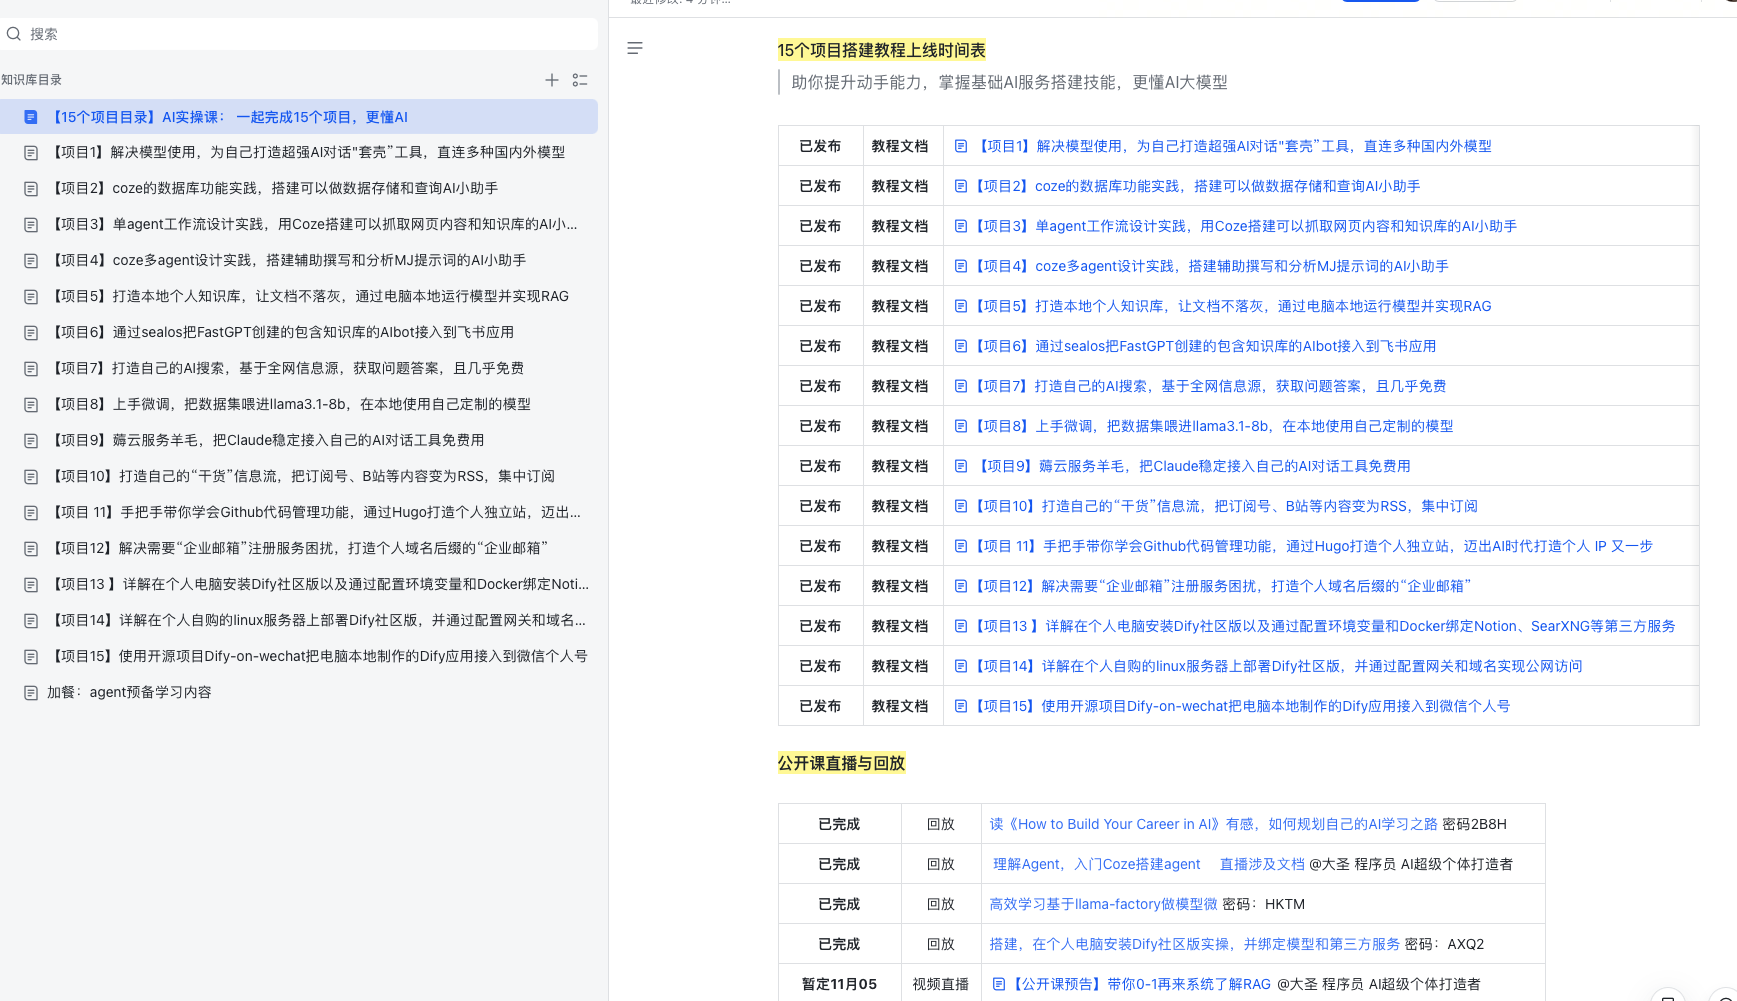Click the document icon beside 项目9 table link
1737x1001 pixels.
tap(961, 466)
